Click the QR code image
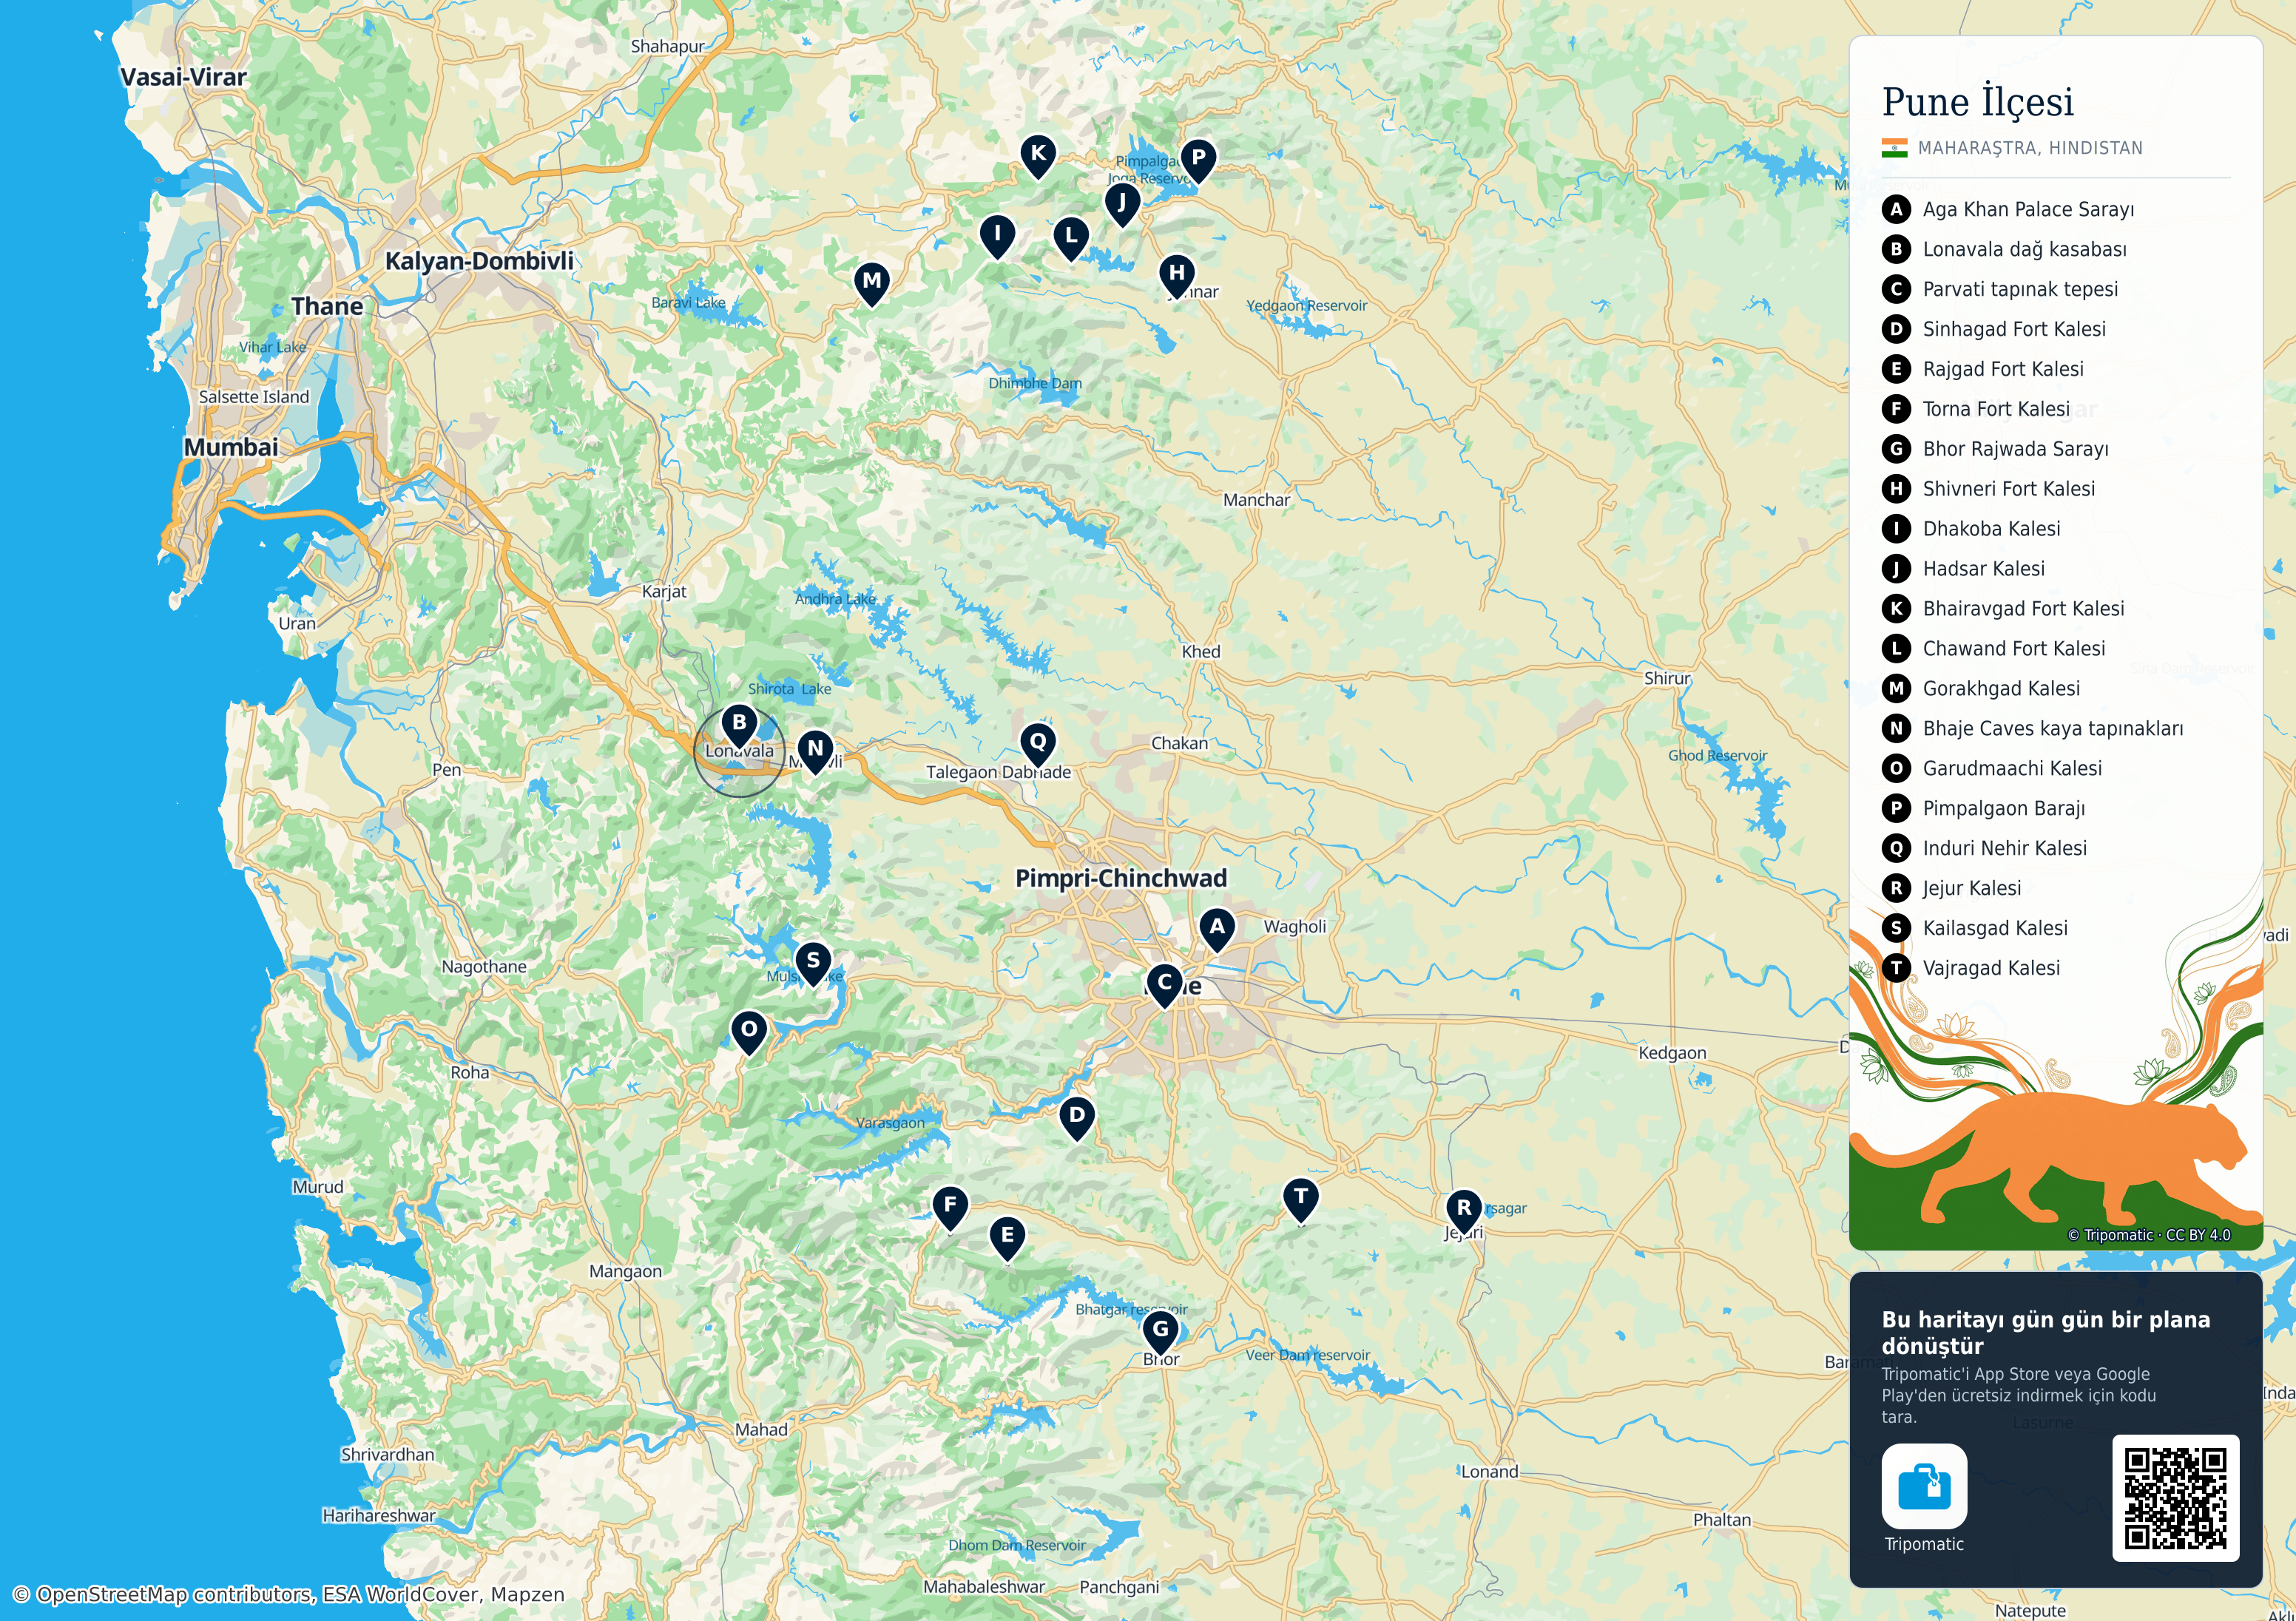The image size is (2296, 1621). click(2175, 1497)
